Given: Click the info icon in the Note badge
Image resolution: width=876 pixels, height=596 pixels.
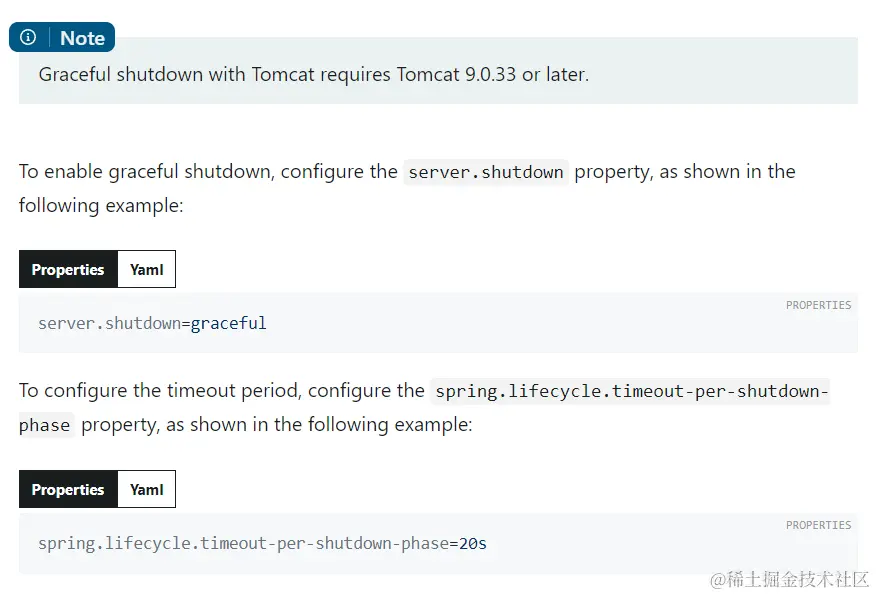Looking at the screenshot, I should (28, 38).
